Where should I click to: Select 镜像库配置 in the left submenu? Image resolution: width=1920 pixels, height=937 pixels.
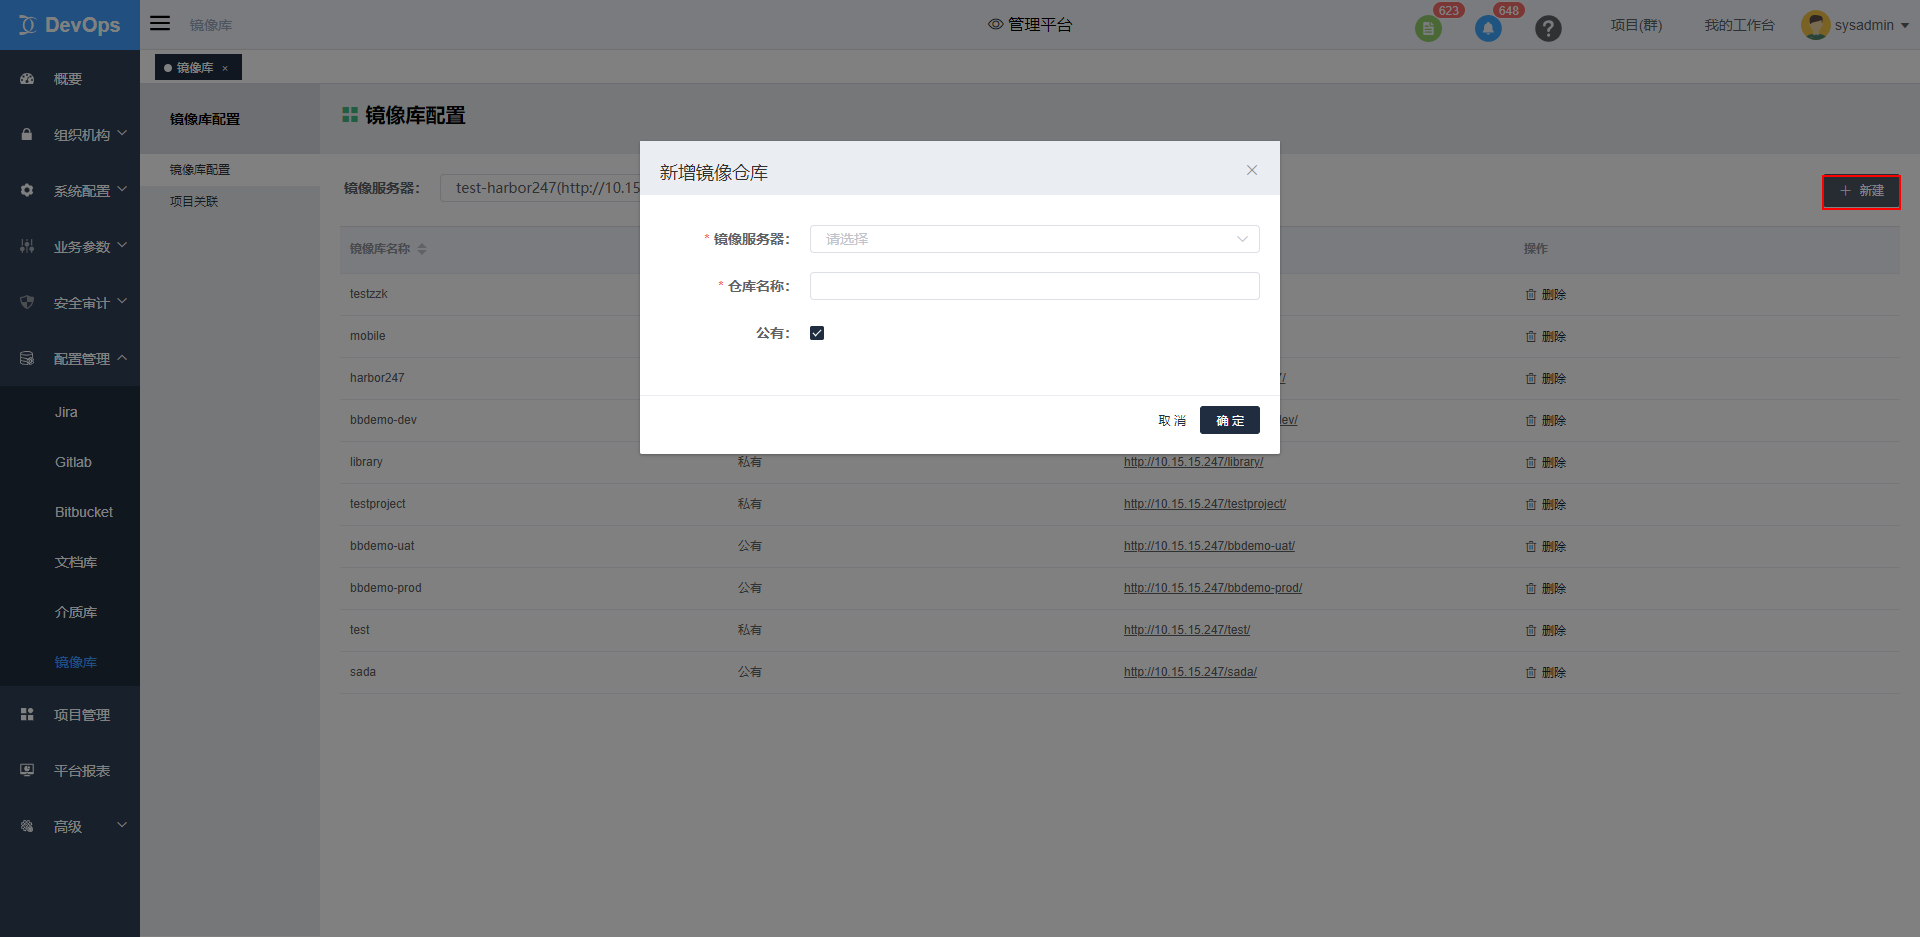point(200,170)
